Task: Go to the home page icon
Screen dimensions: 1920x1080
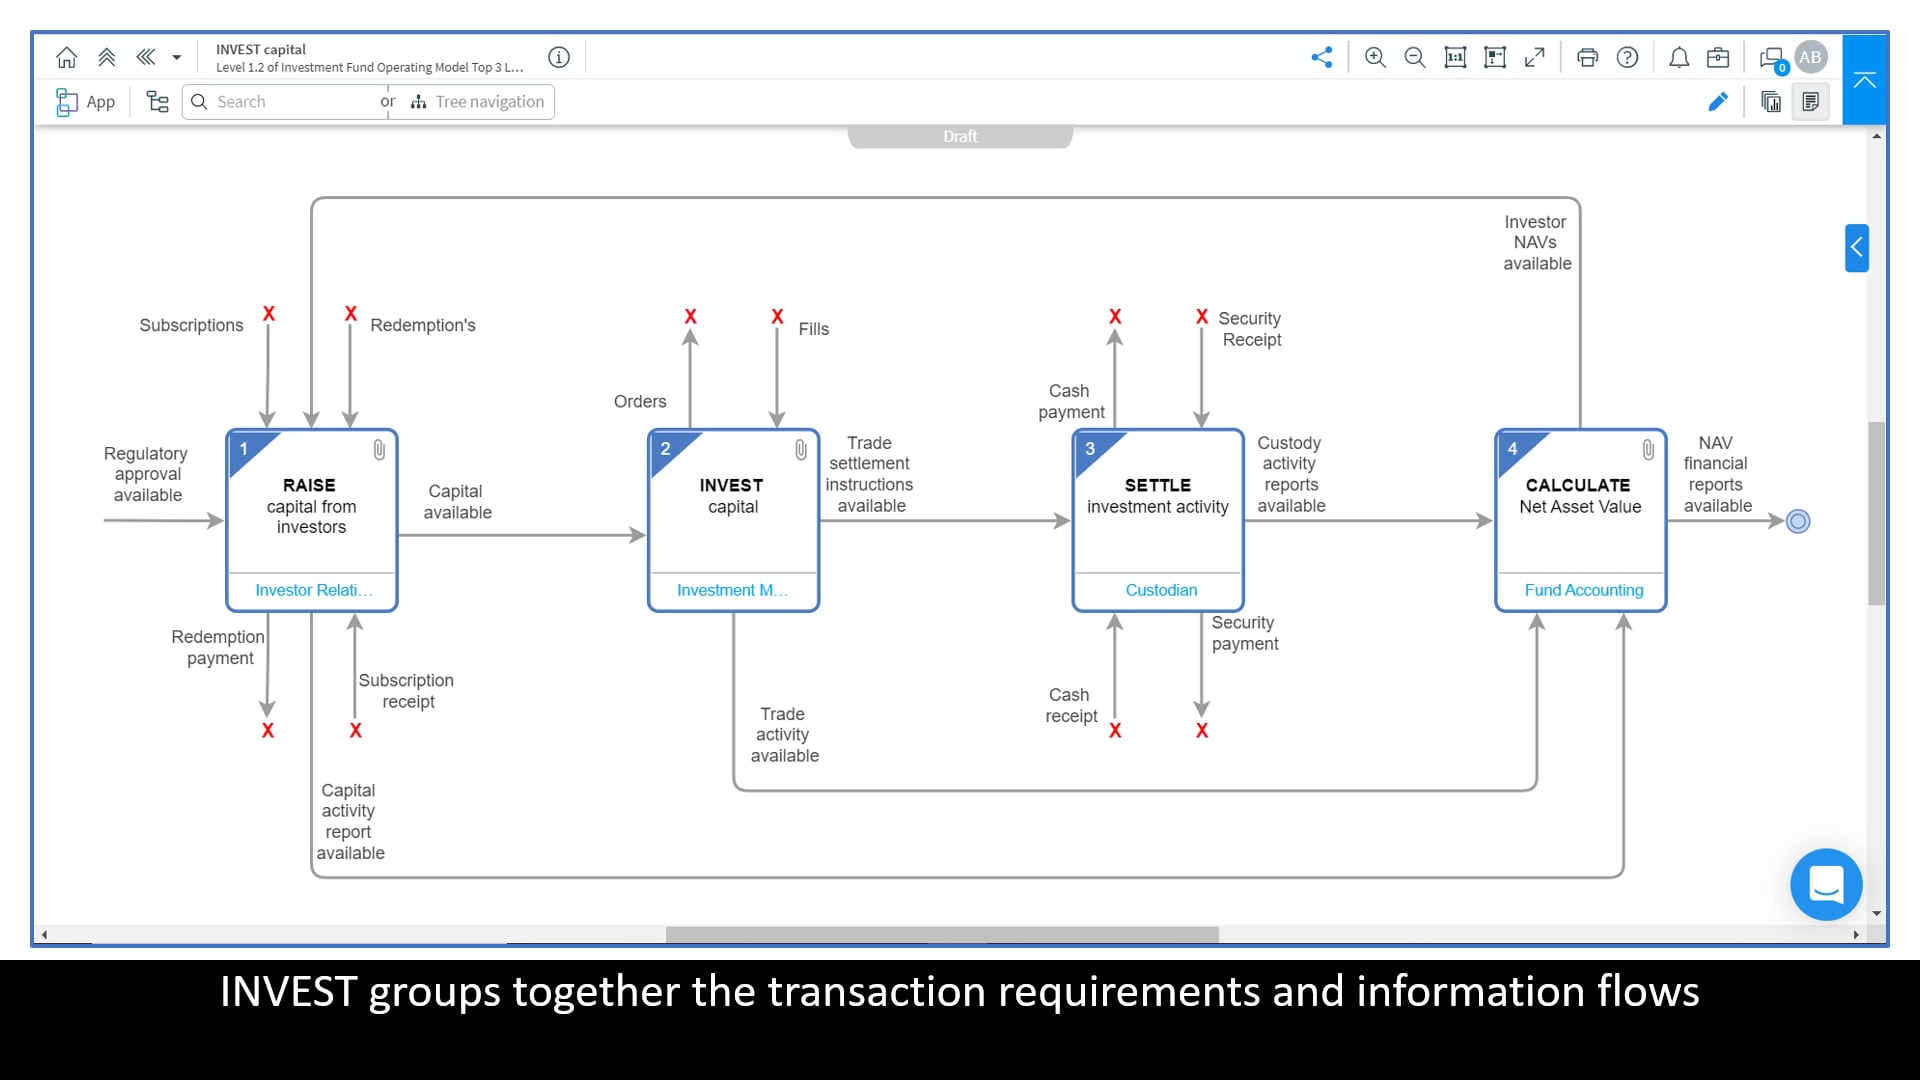Action: coord(66,57)
